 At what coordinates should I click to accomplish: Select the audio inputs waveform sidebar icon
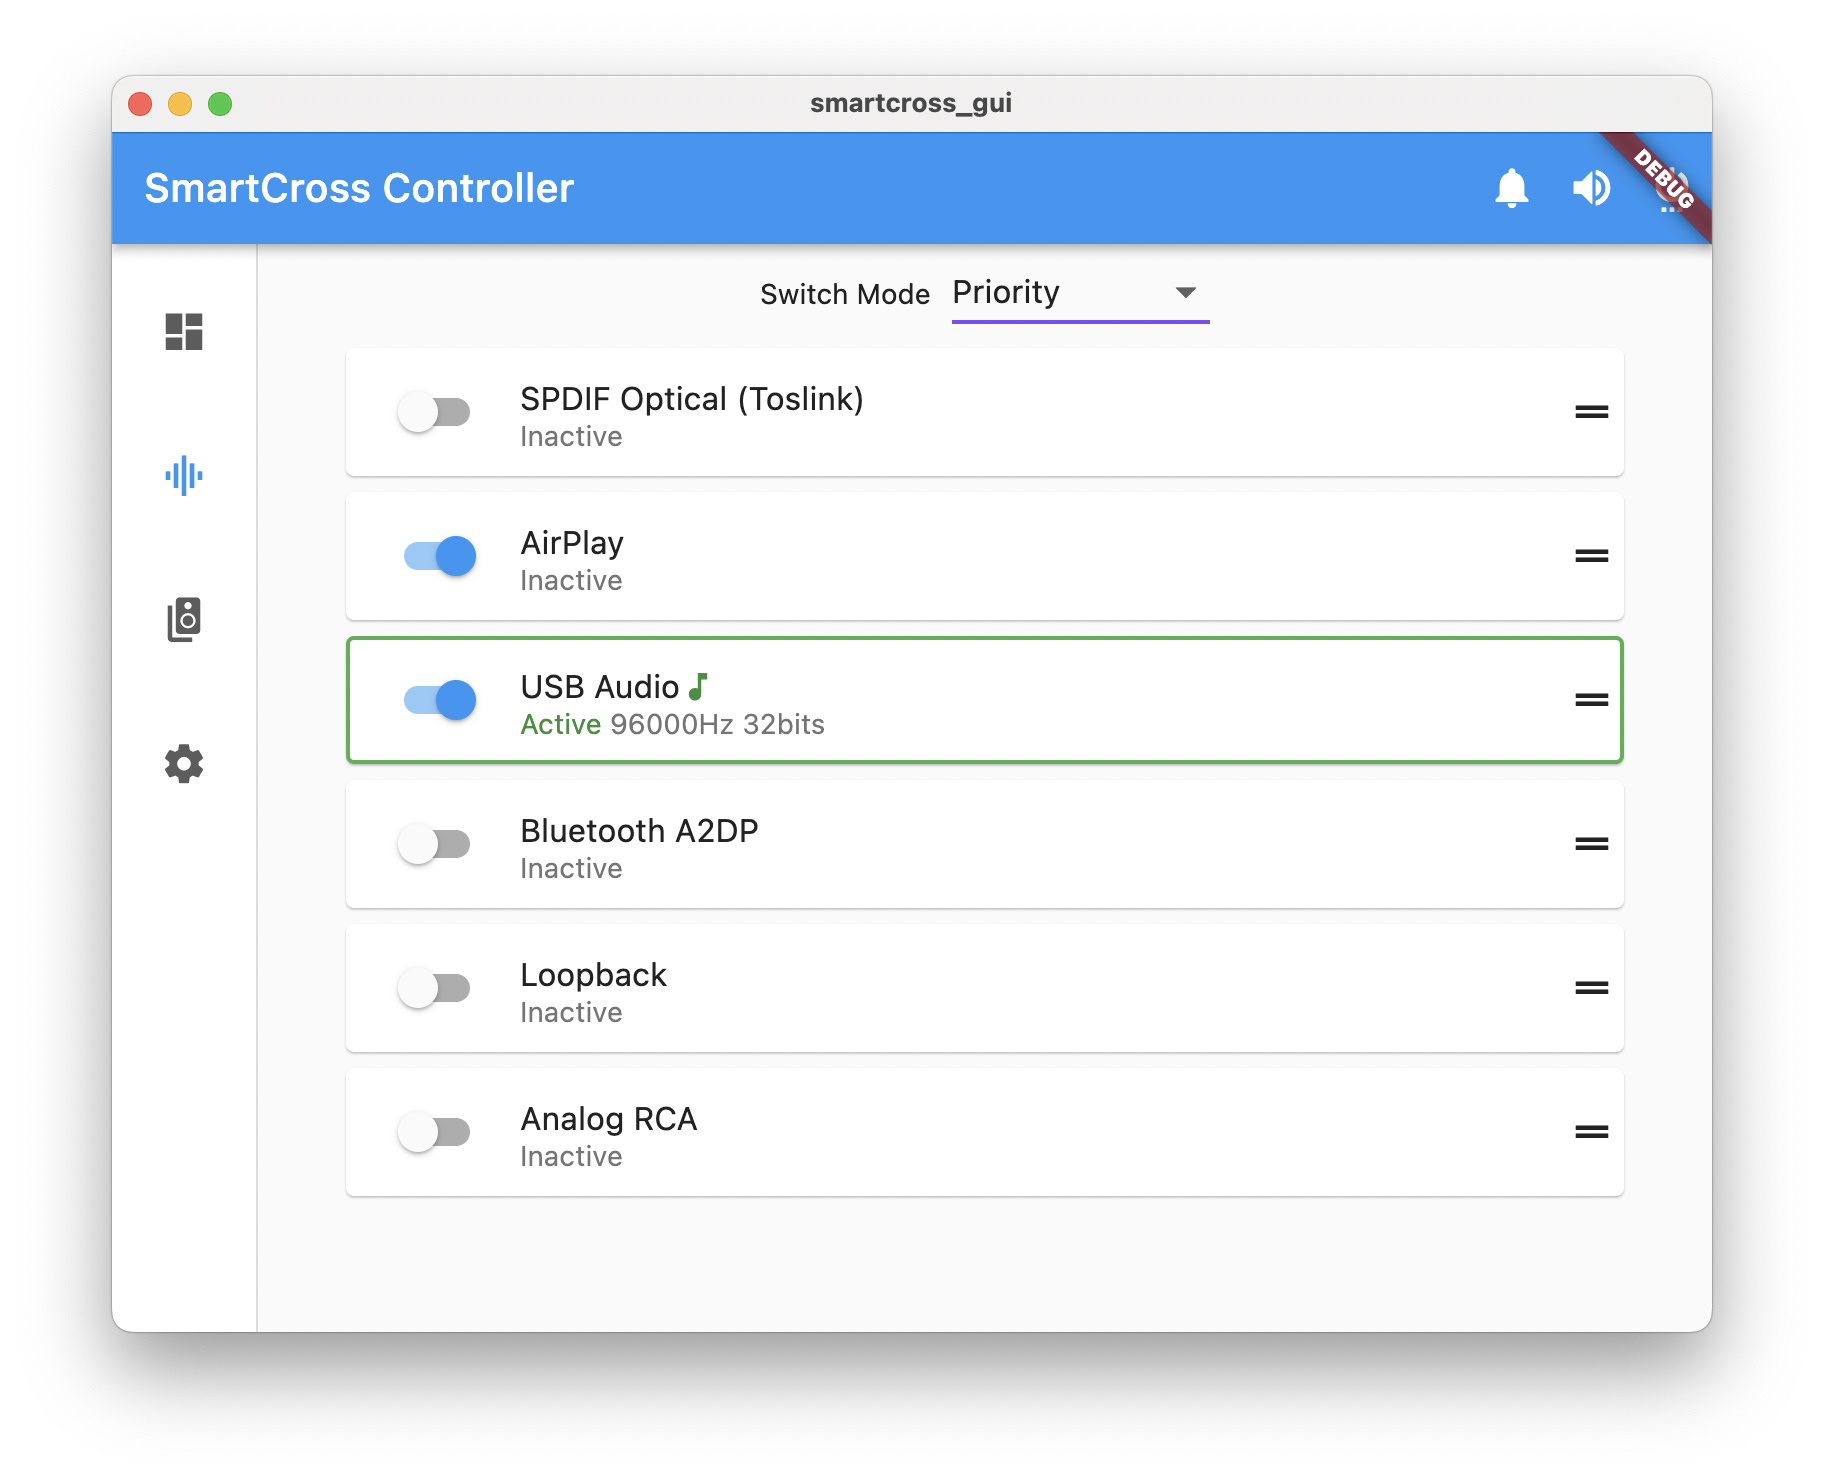[x=184, y=476]
